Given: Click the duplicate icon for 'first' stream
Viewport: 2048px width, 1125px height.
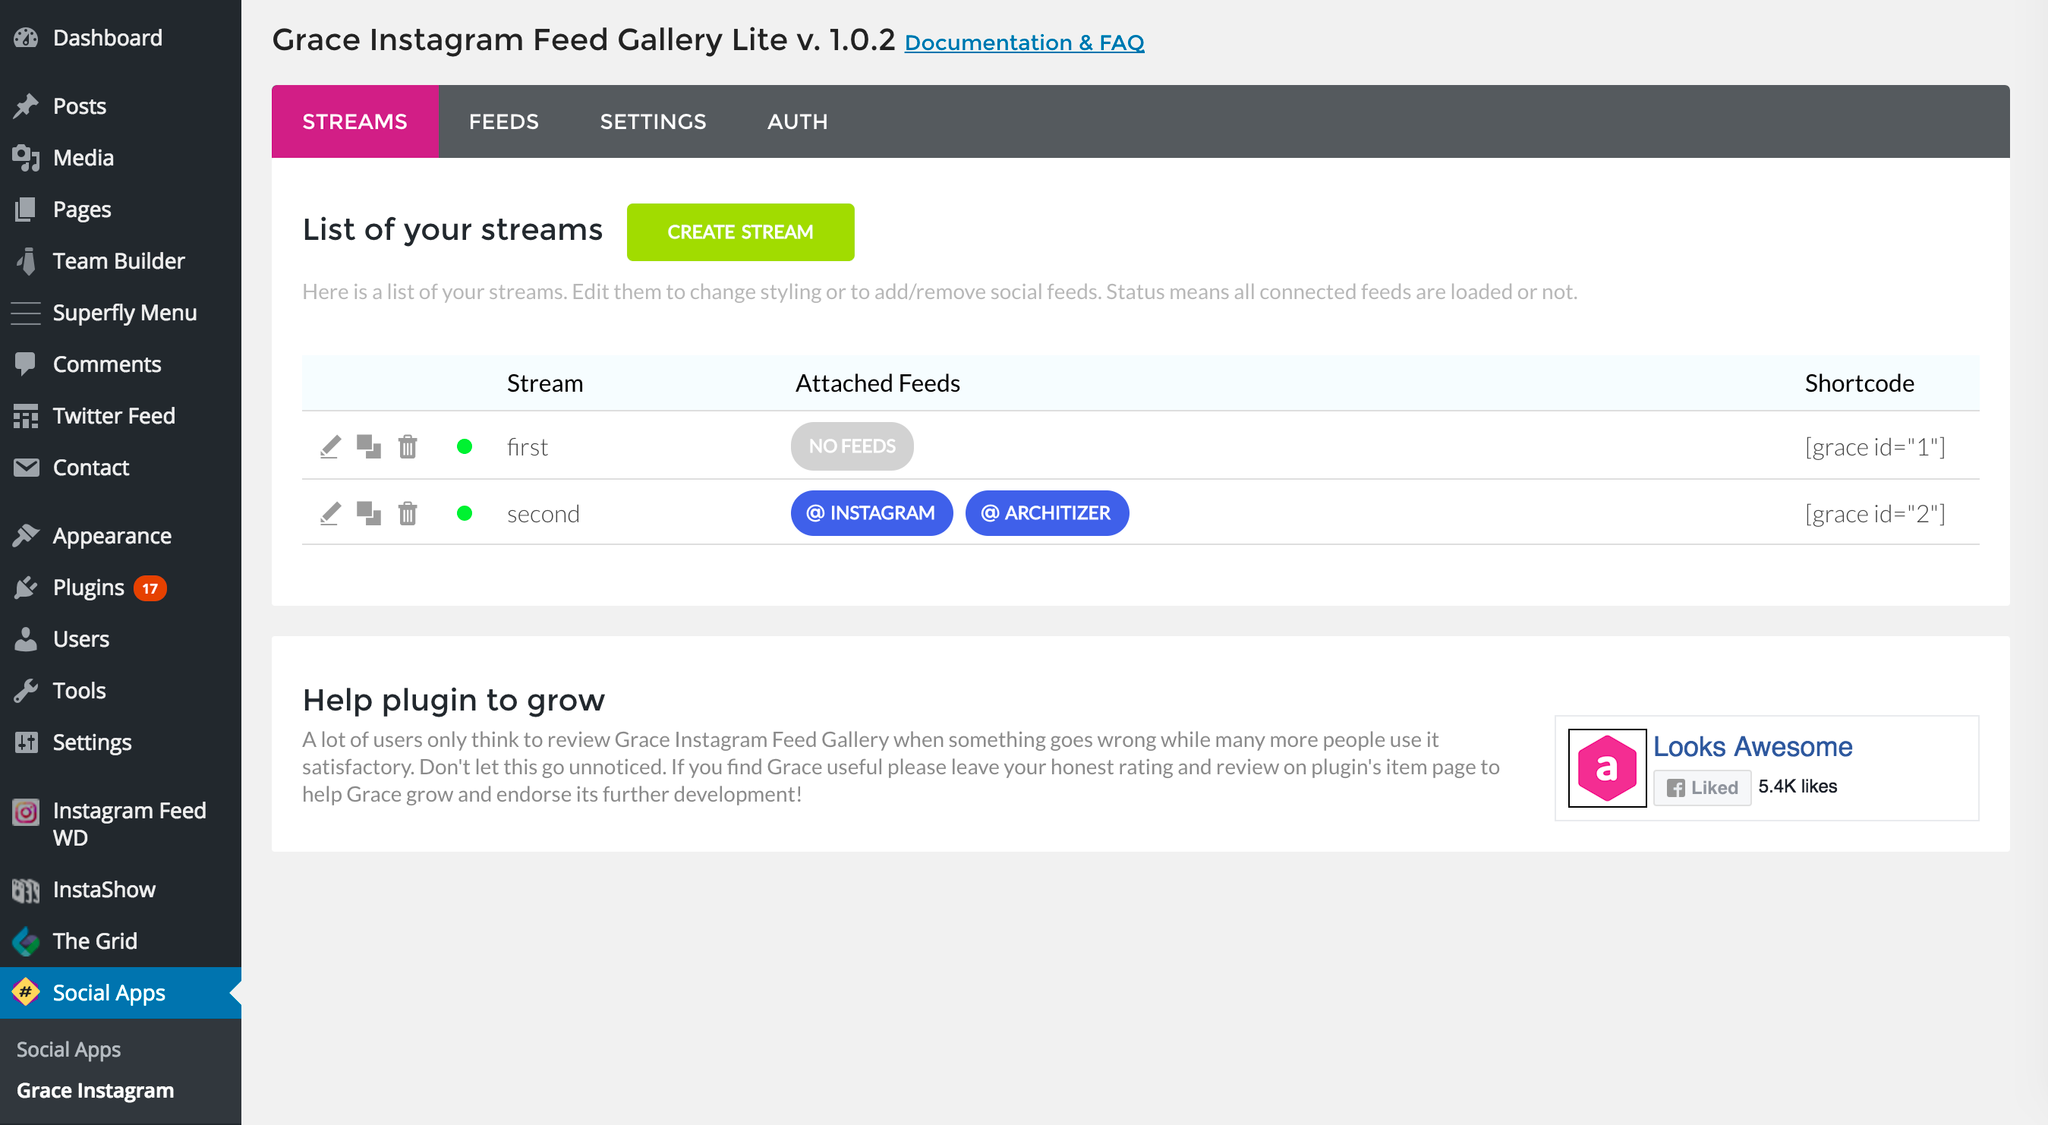Looking at the screenshot, I should (368, 446).
